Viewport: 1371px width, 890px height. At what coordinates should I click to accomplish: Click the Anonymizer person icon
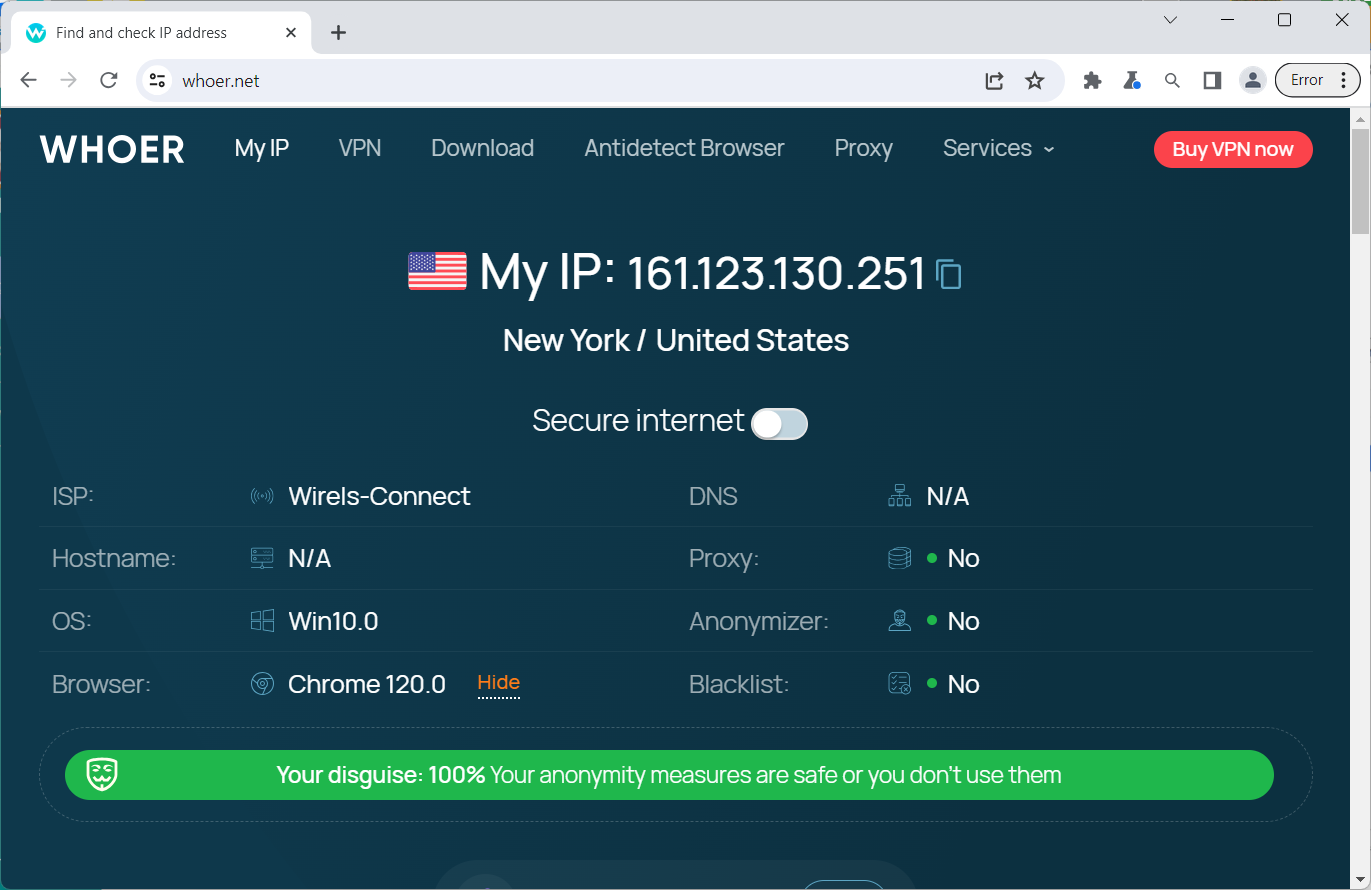pos(899,621)
